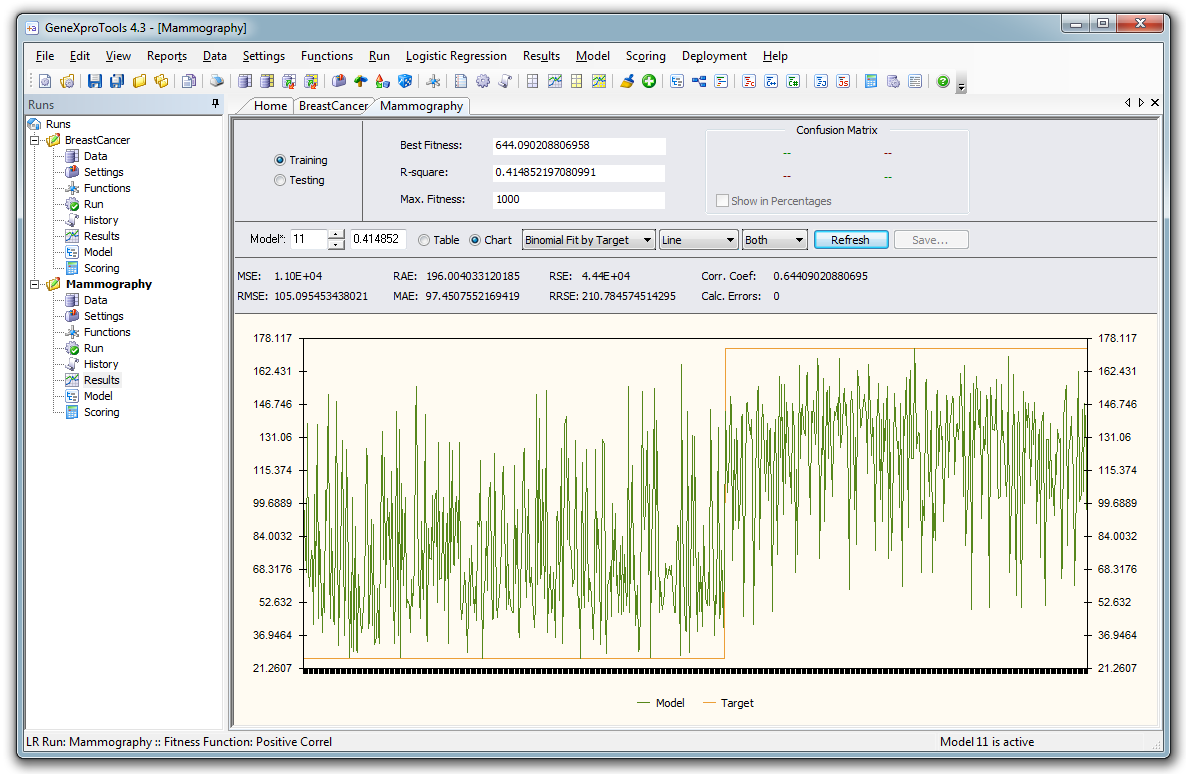Image resolution: width=1186 pixels, height=774 pixels.
Task: Open Scoring under Mammography in tree
Action: 101,412
